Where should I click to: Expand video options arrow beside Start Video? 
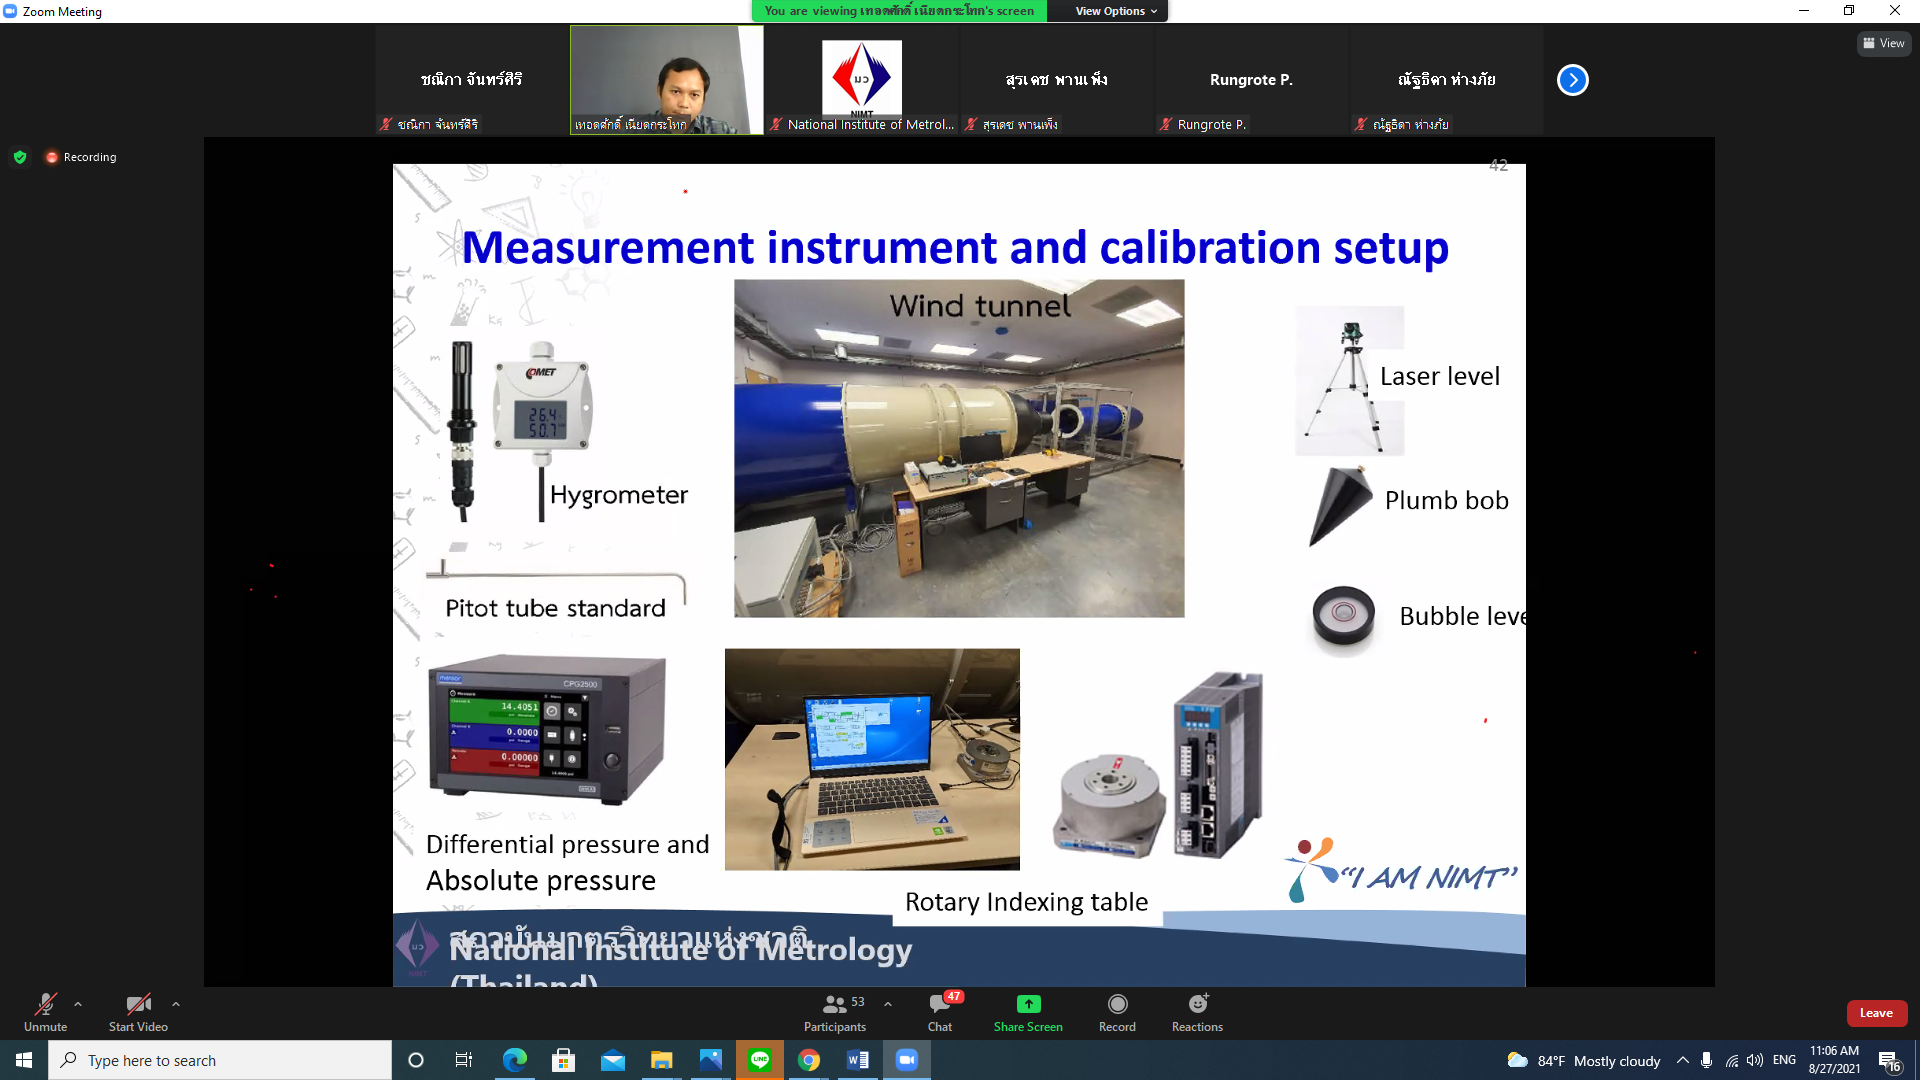pyautogui.click(x=176, y=1004)
